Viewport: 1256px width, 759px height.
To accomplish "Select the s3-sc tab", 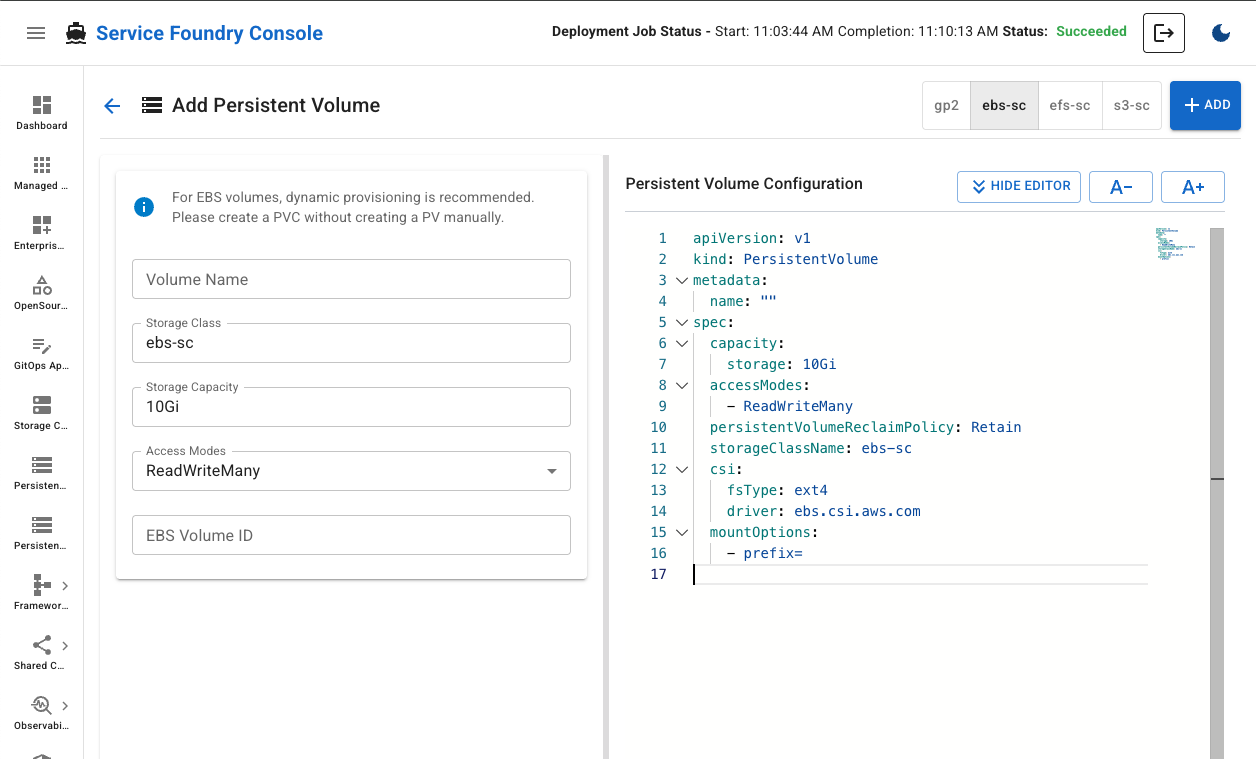I will [1131, 106].
